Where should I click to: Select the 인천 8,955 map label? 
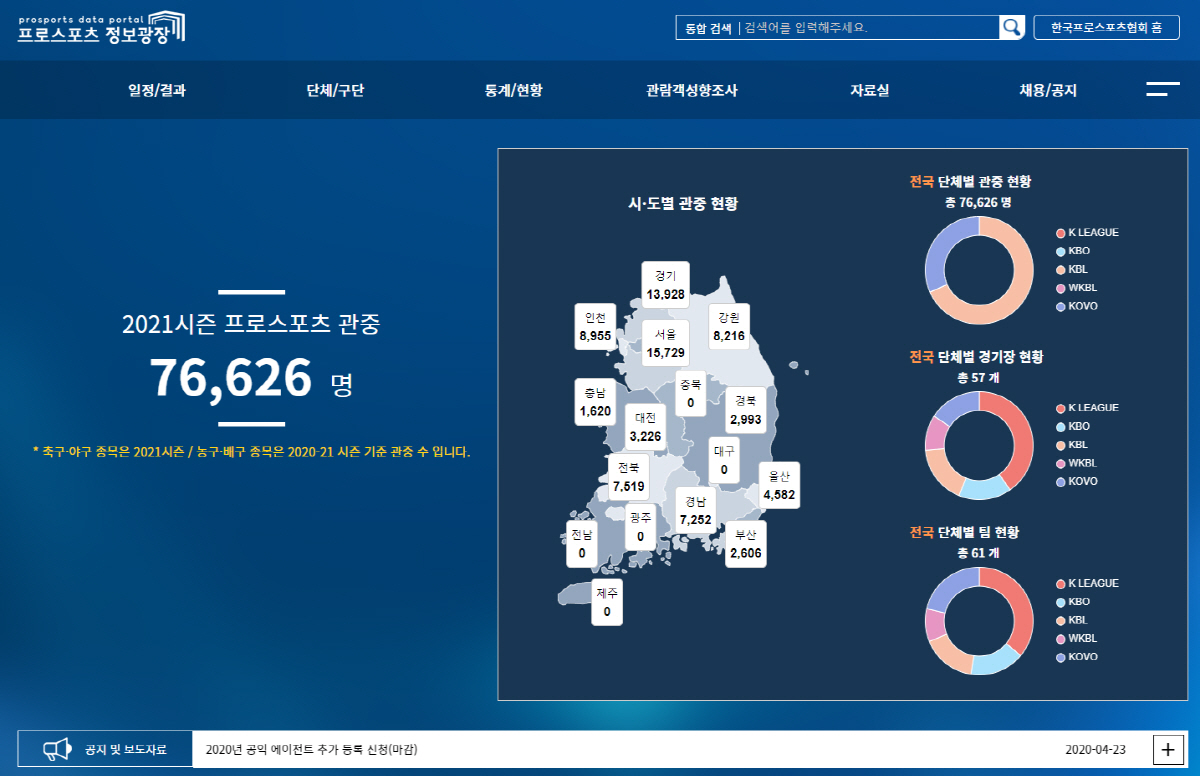pos(595,327)
